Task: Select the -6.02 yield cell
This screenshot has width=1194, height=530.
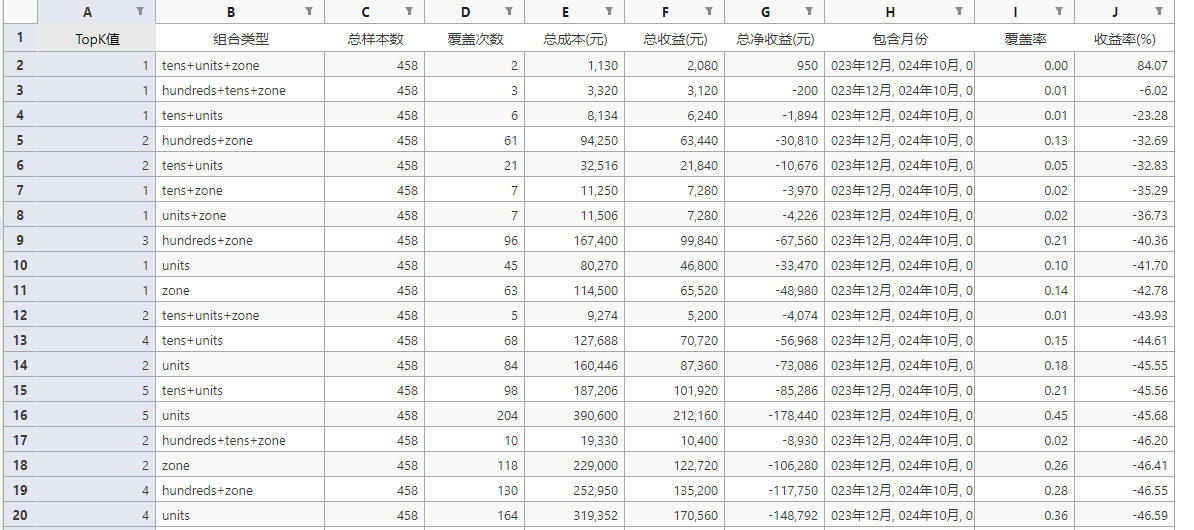Action: (1125, 91)
